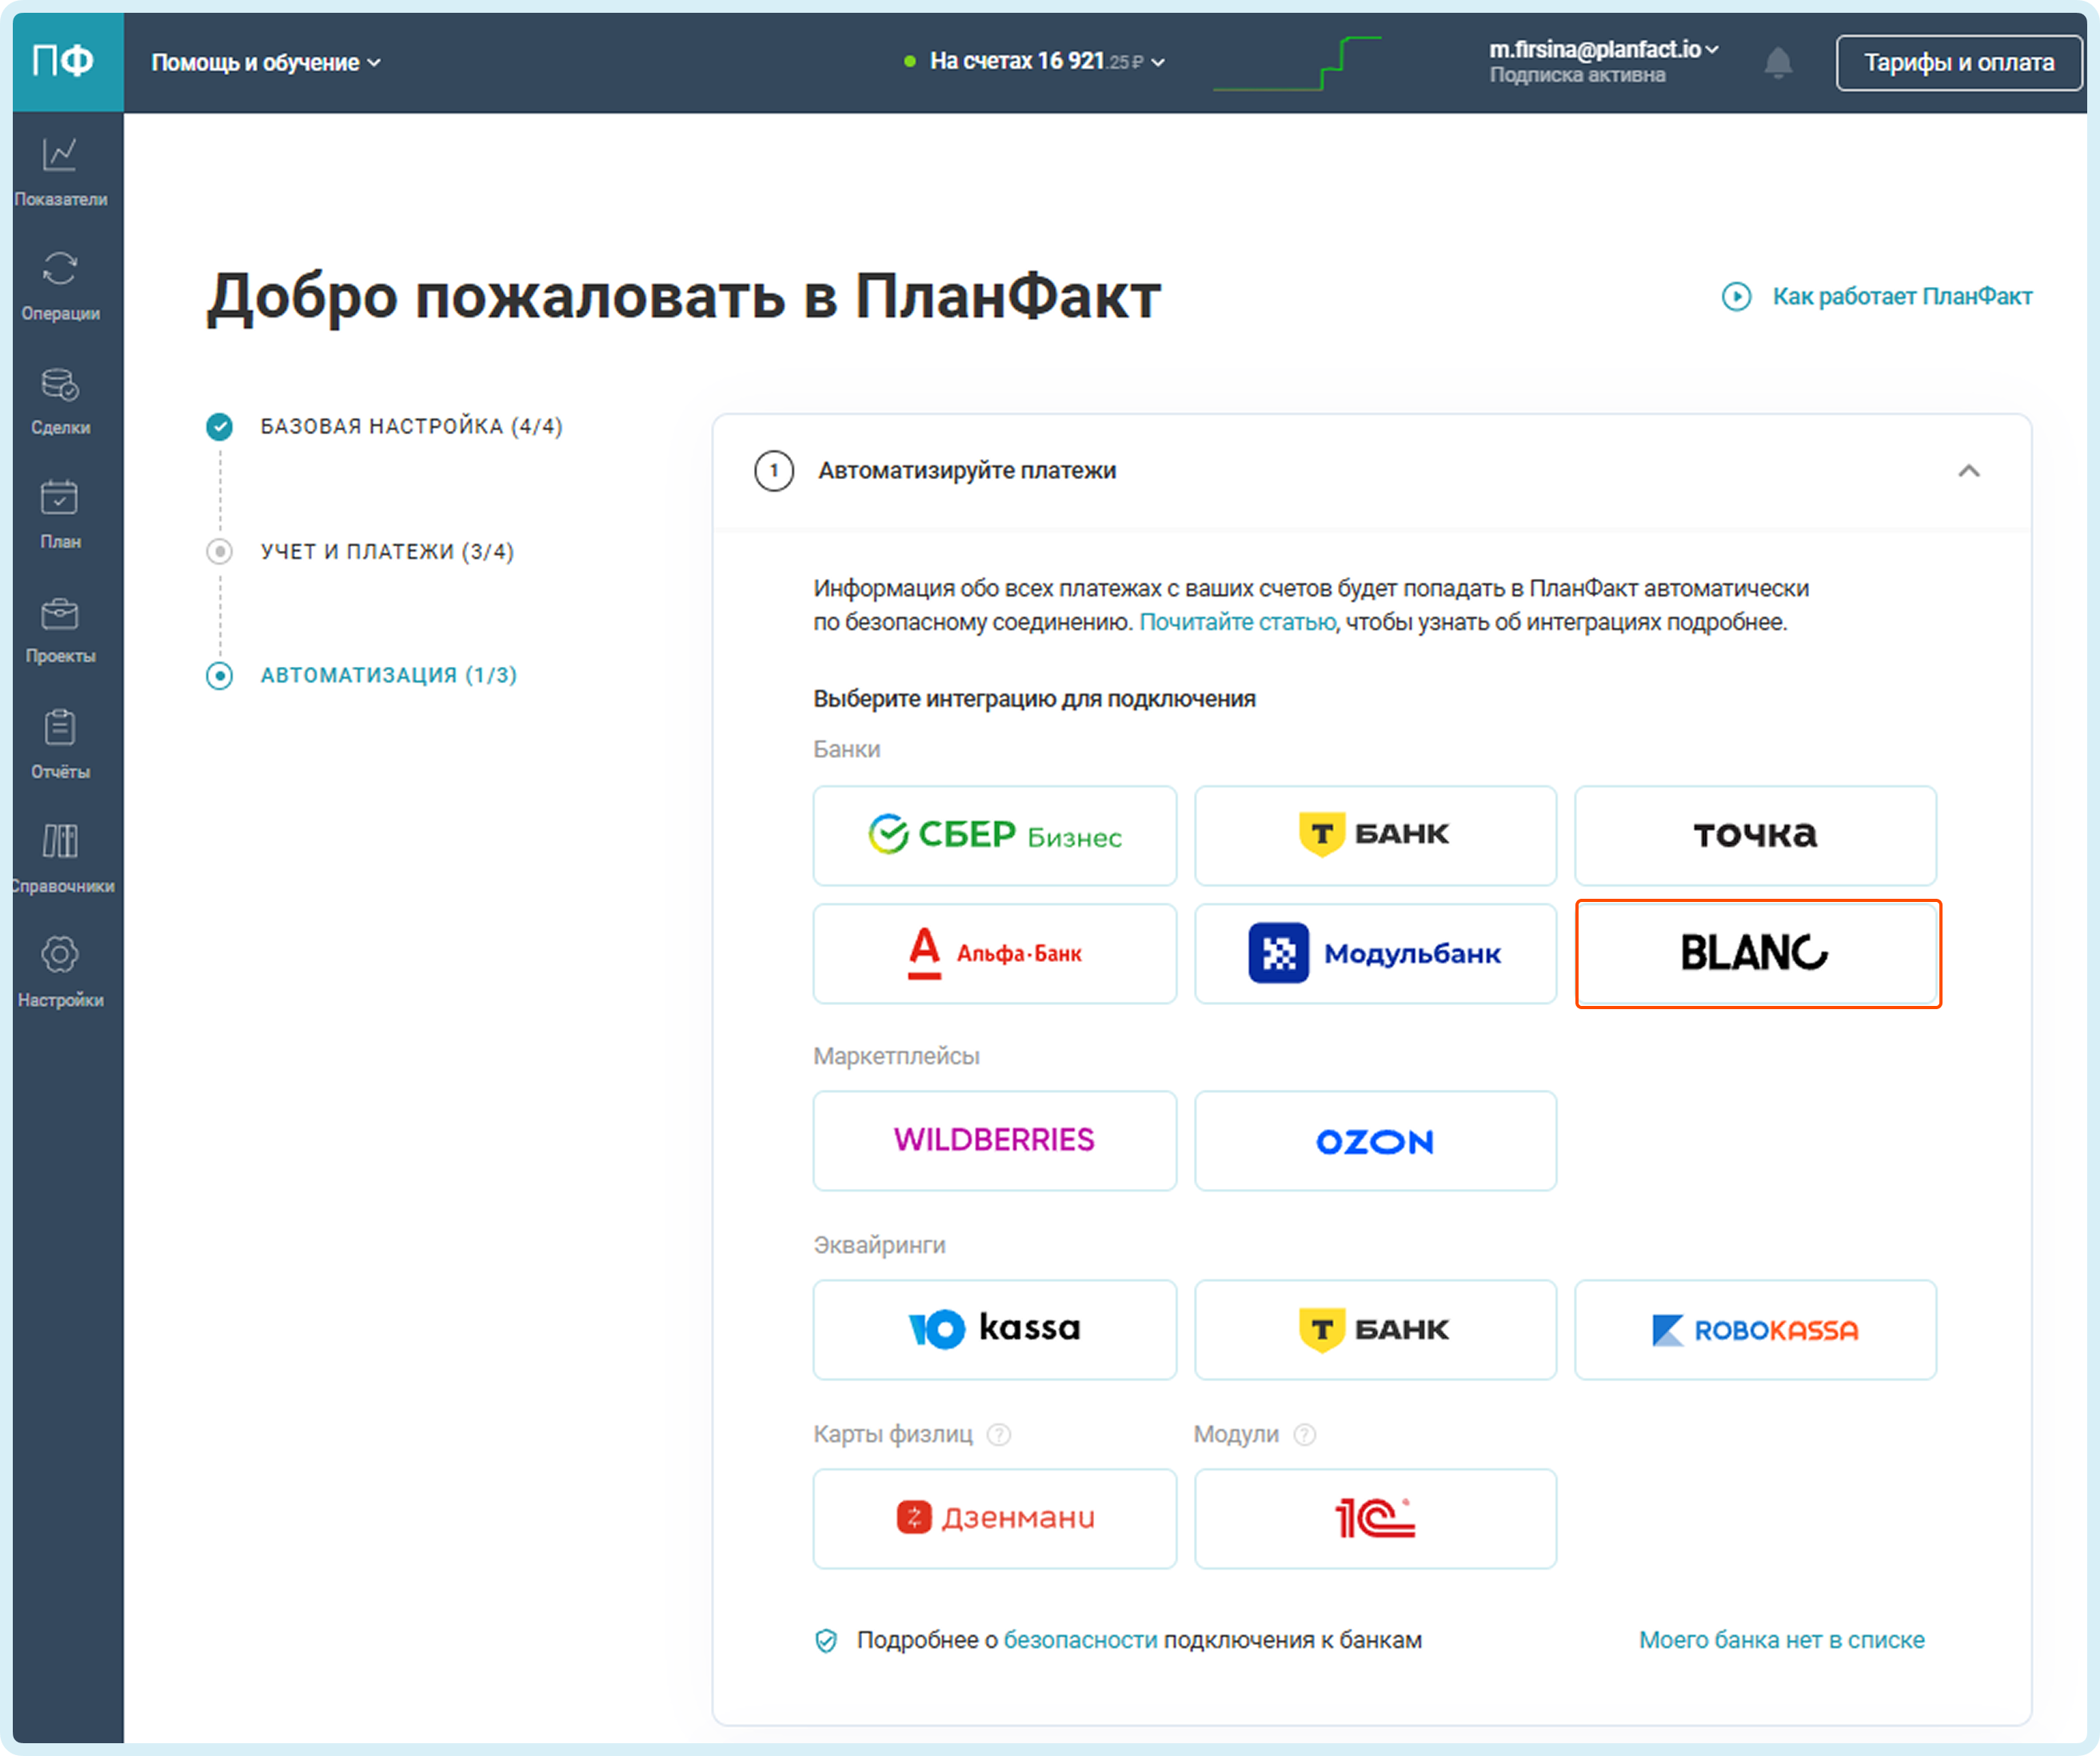
Task: Collapse the Автоматизируйте платежи section chevron
Action: [x=1968, y=470]
